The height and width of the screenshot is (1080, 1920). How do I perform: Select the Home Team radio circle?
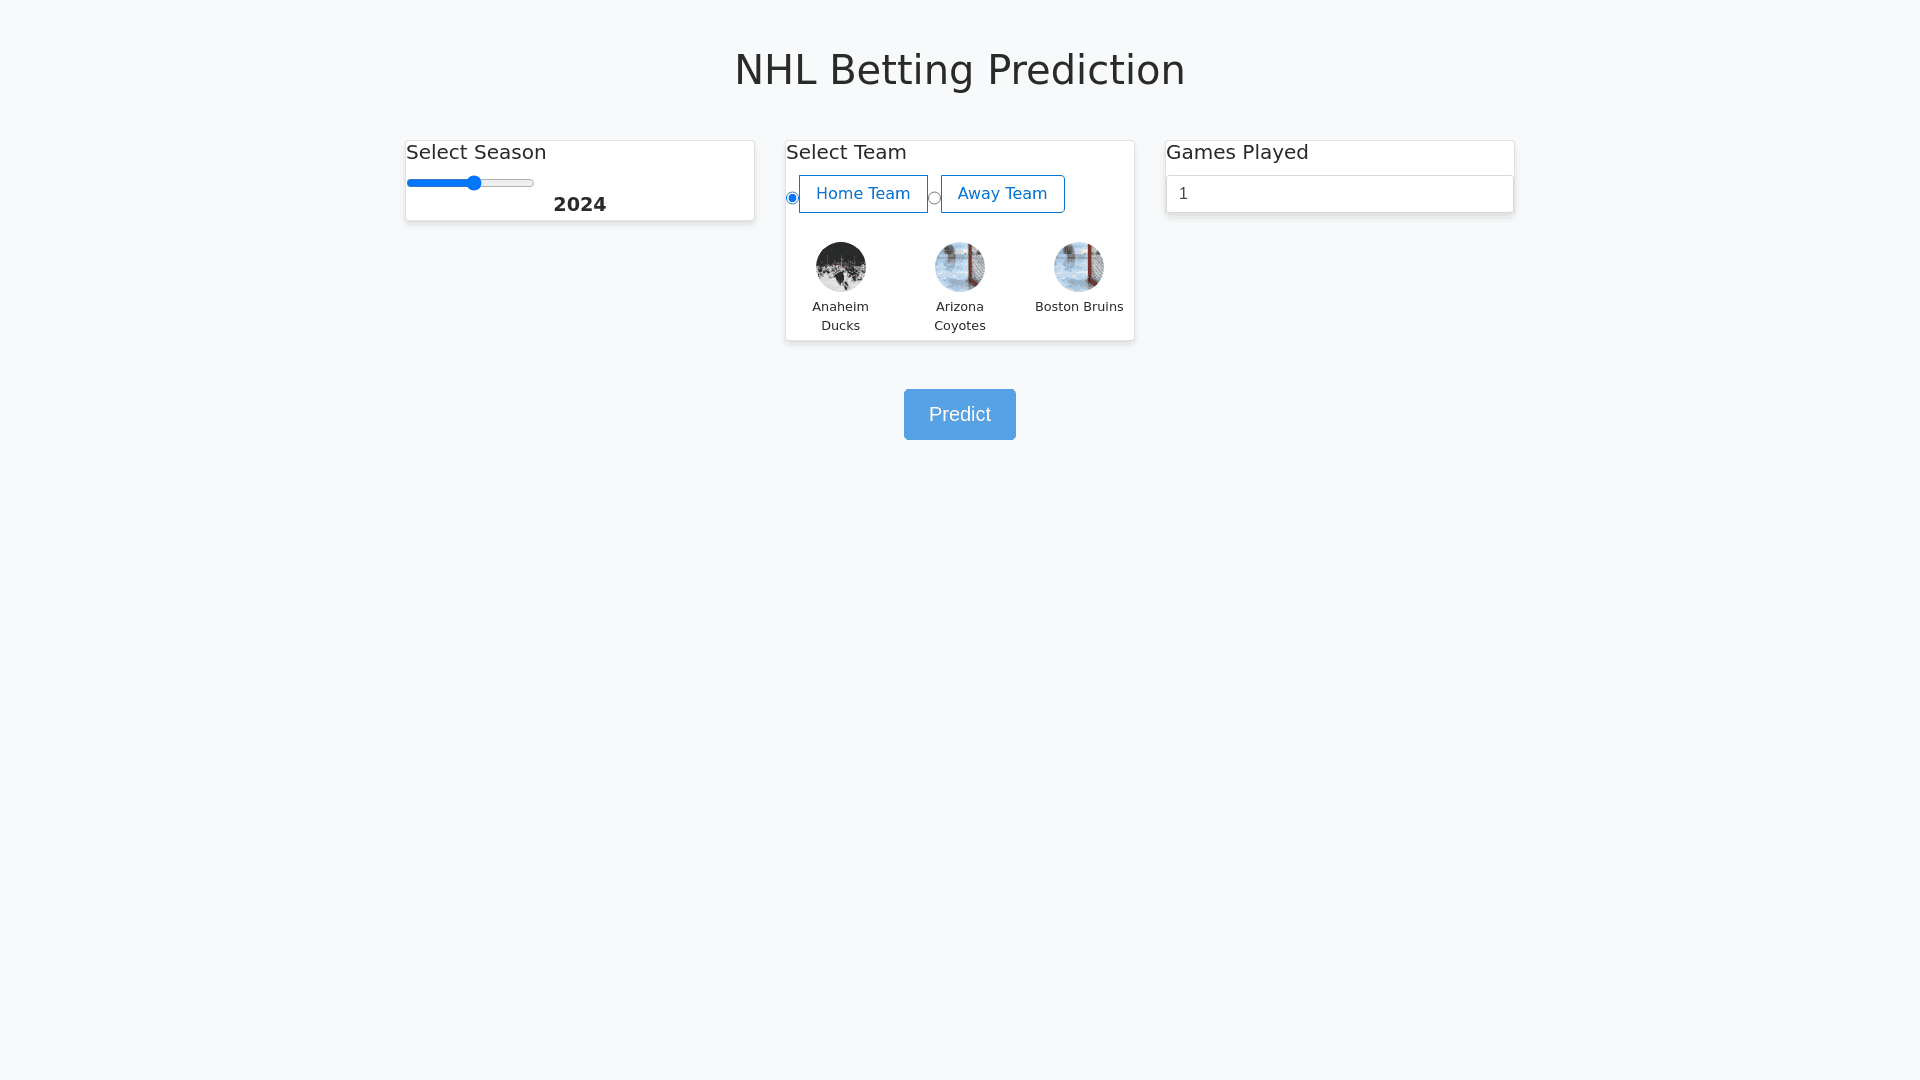792,198
